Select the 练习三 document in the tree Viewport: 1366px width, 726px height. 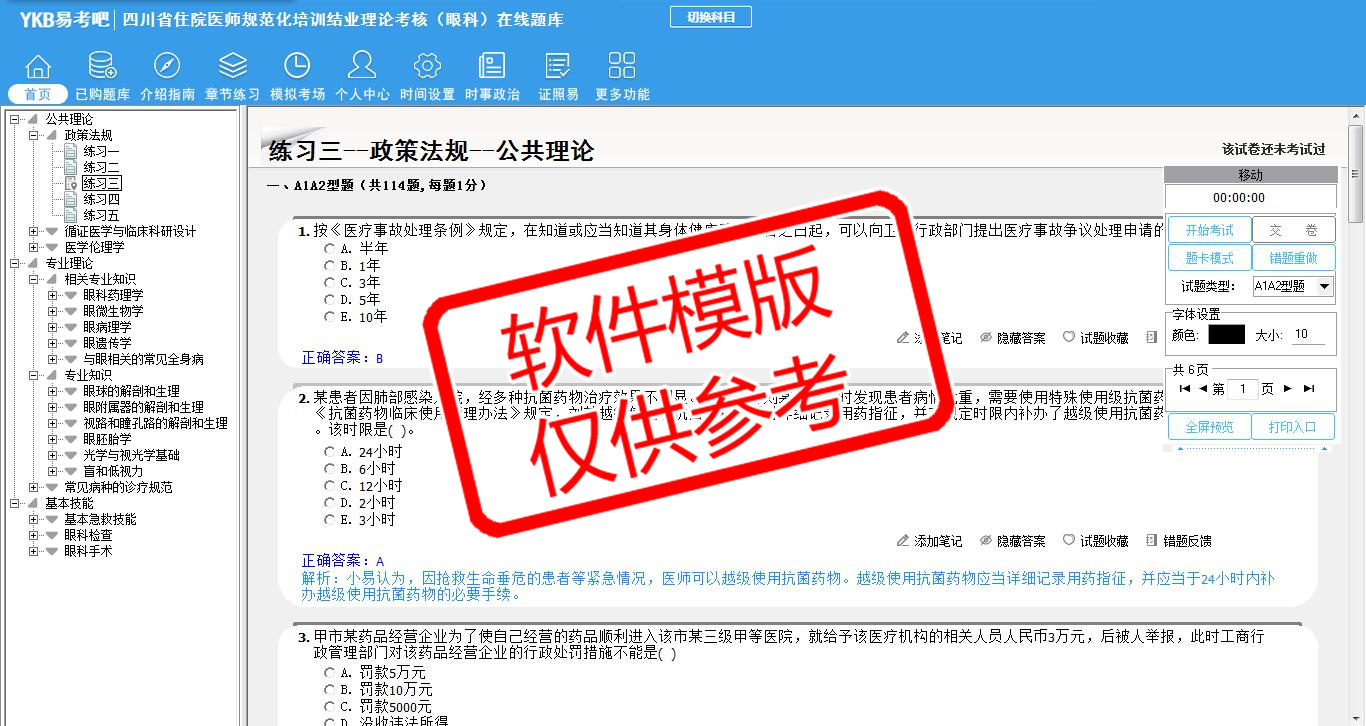coord(101,183)
